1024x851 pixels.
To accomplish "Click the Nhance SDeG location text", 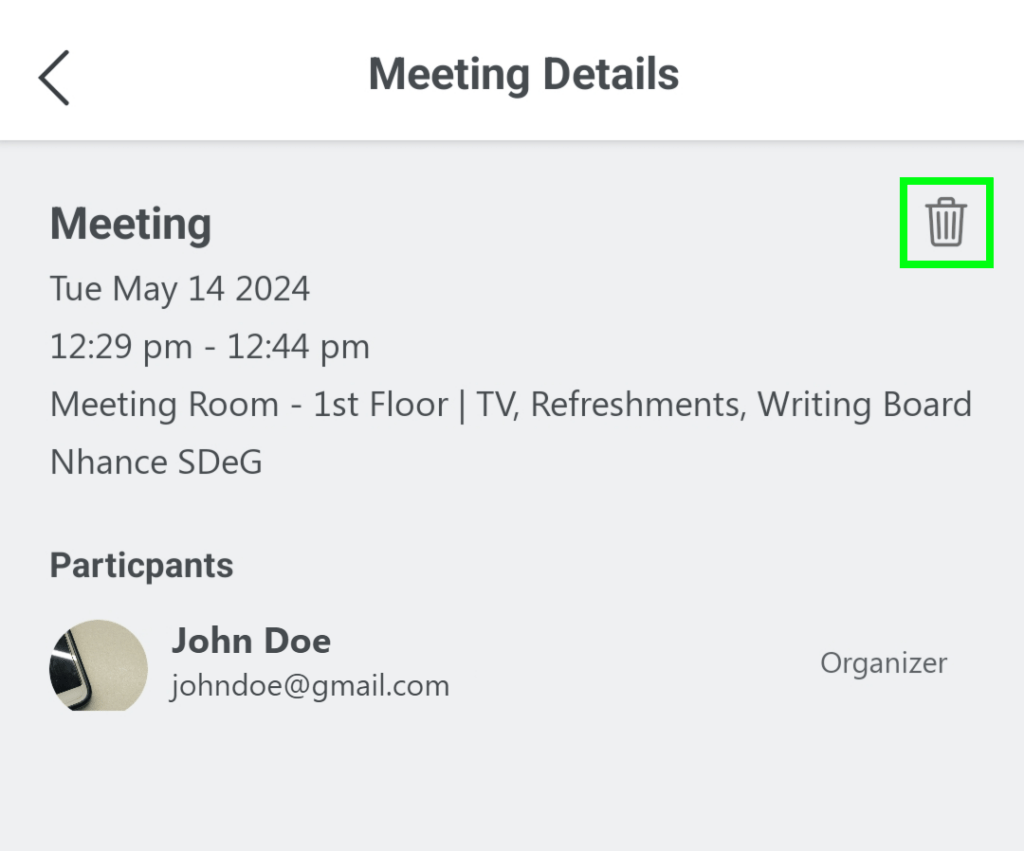I will tap(156, 463).
